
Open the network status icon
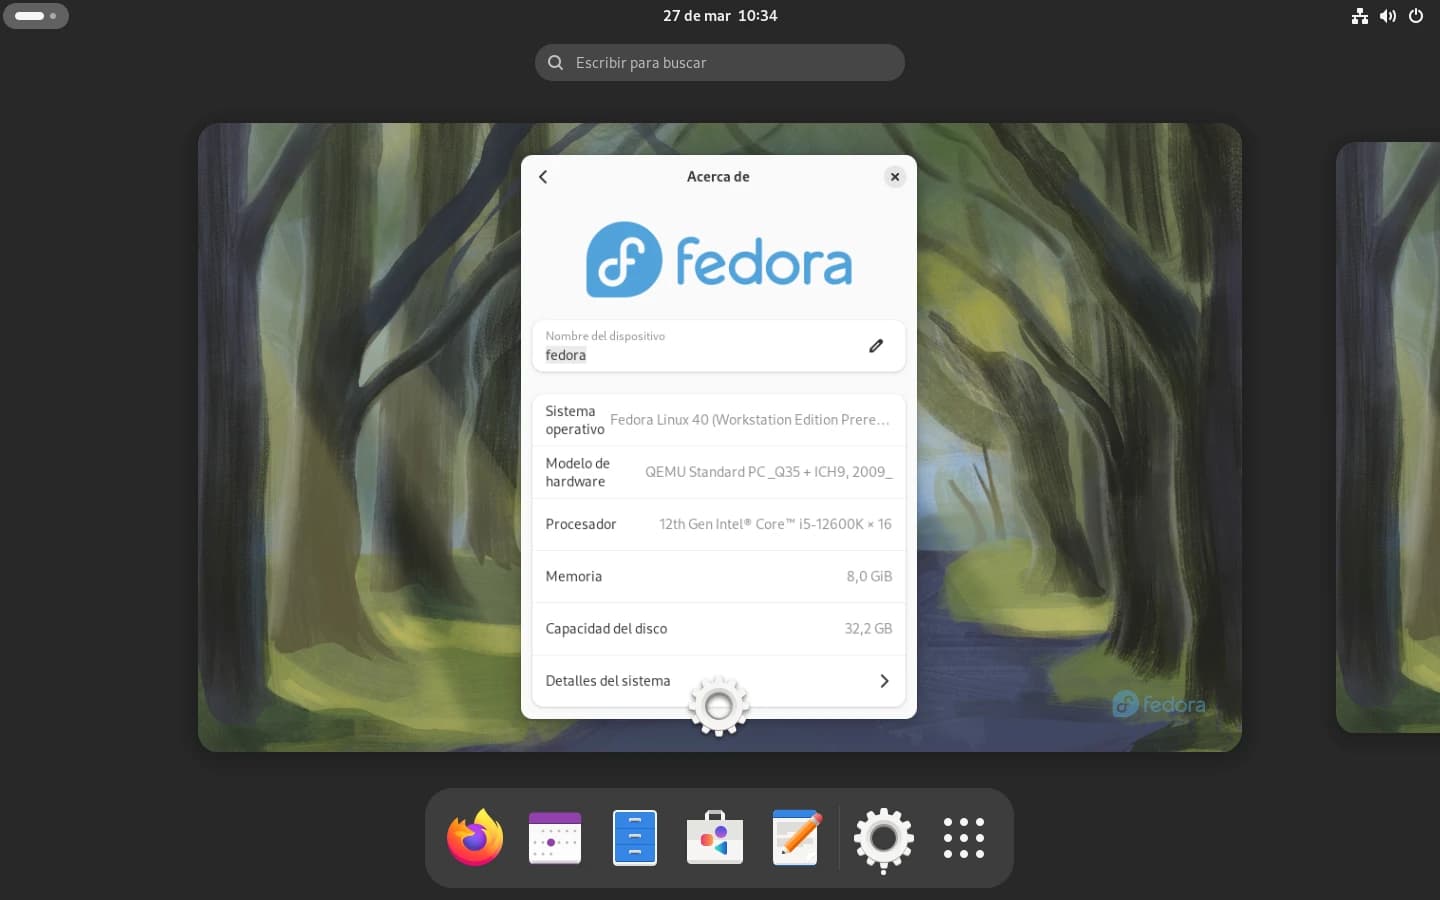pyautogui.click(x=1359, y=16)
